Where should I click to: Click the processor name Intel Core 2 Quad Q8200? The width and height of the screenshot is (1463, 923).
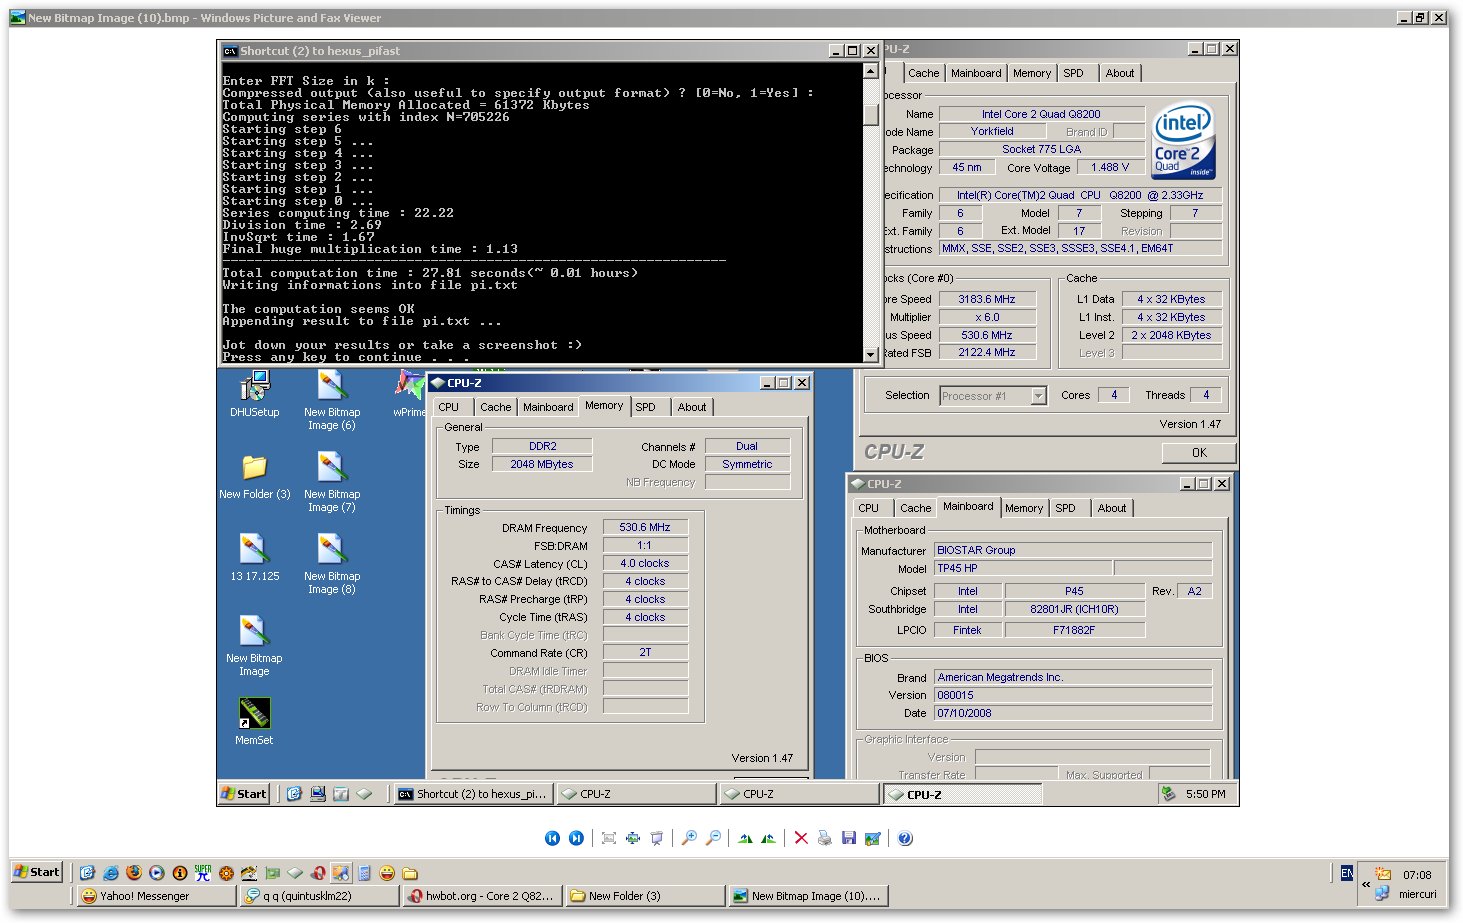coord(1041,114)
